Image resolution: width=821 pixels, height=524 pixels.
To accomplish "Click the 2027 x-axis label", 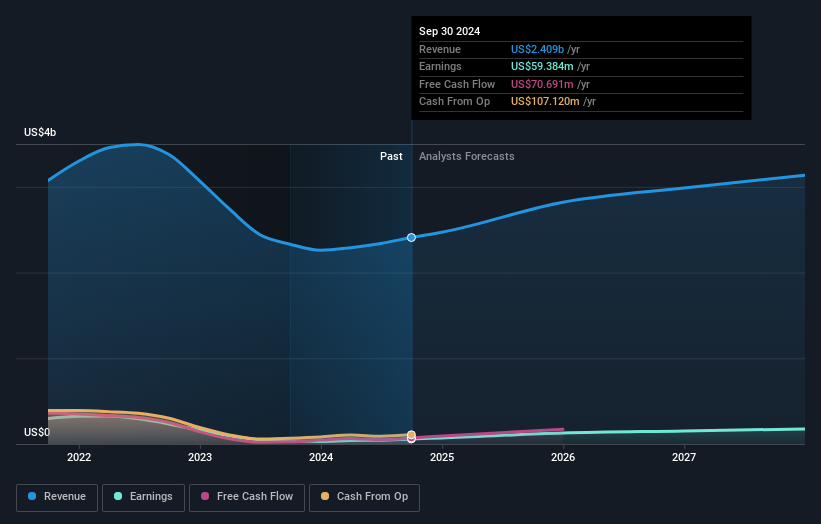I will [684, 458].
